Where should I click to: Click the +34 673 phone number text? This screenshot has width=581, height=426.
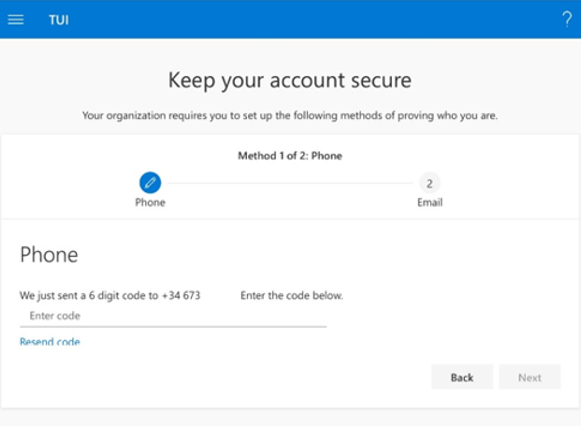coord(181,296)
